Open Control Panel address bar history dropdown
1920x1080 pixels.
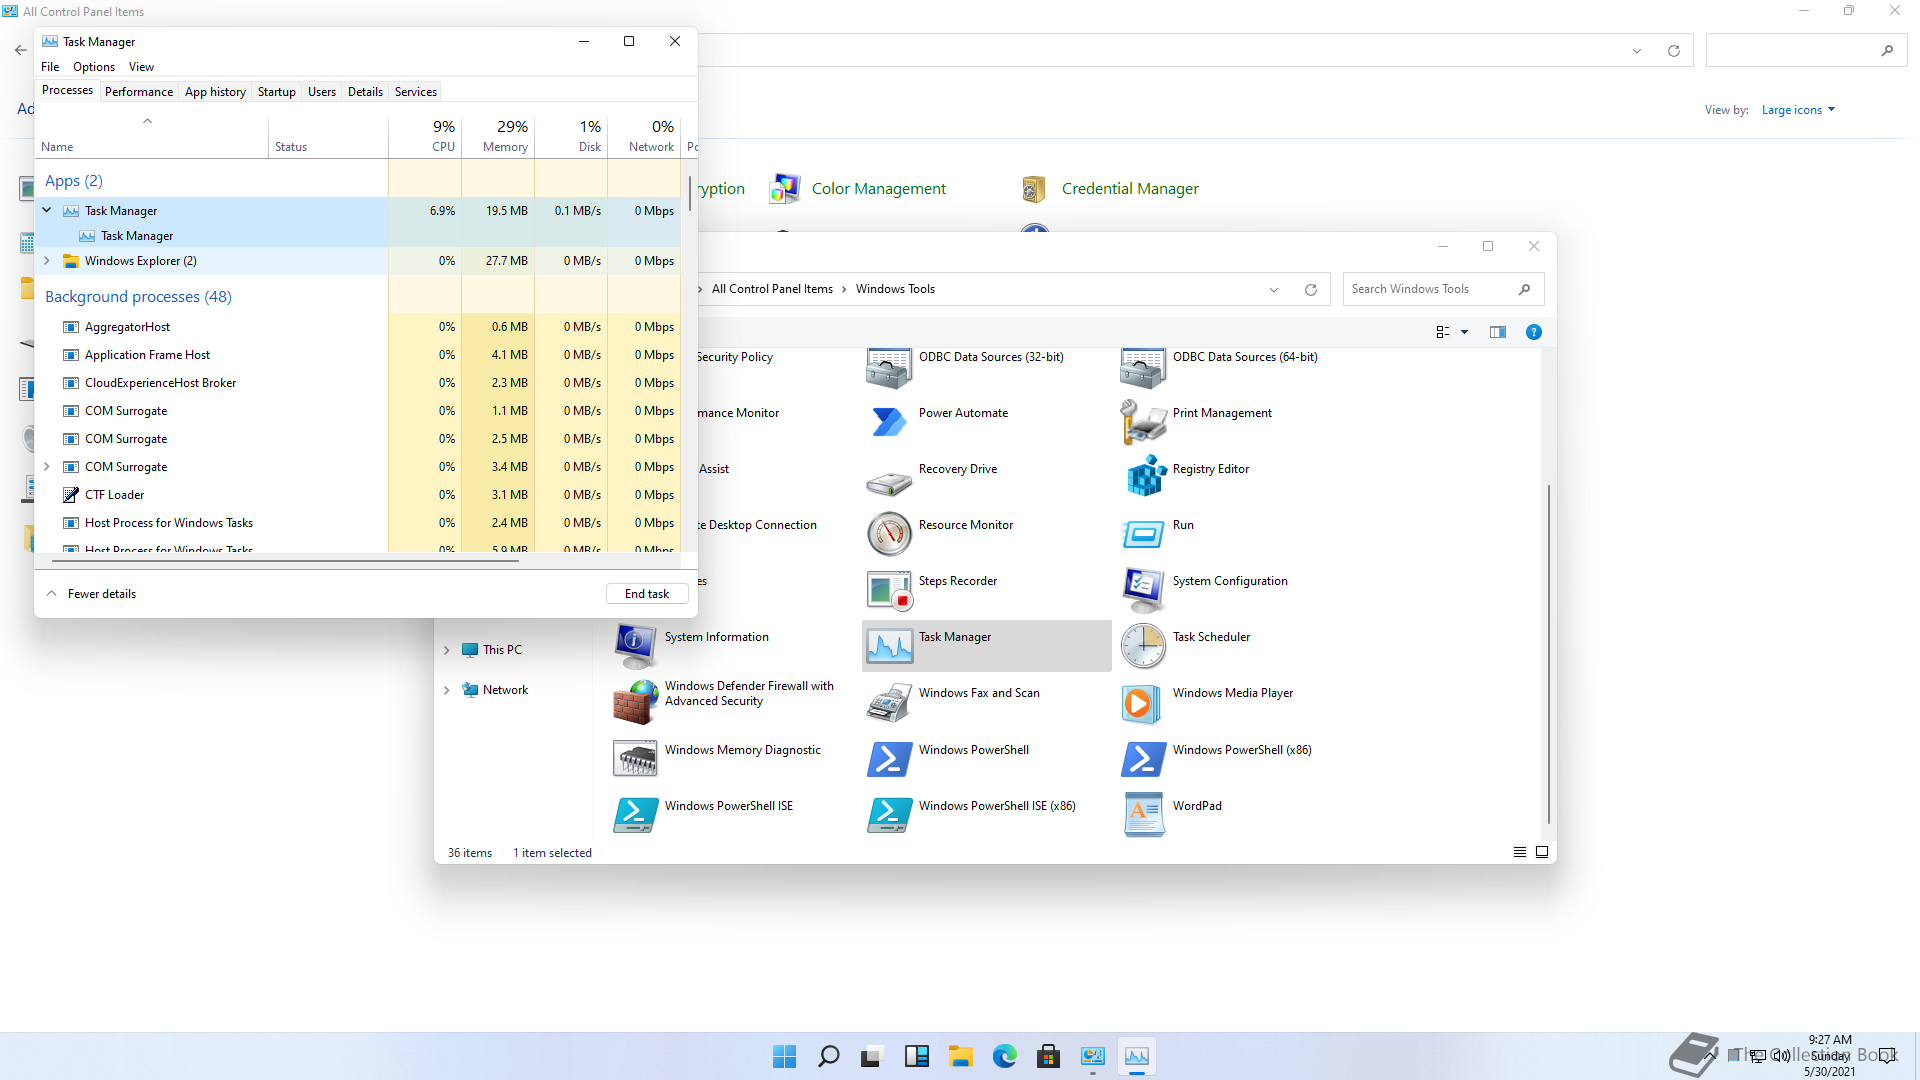click(1637, 51)
